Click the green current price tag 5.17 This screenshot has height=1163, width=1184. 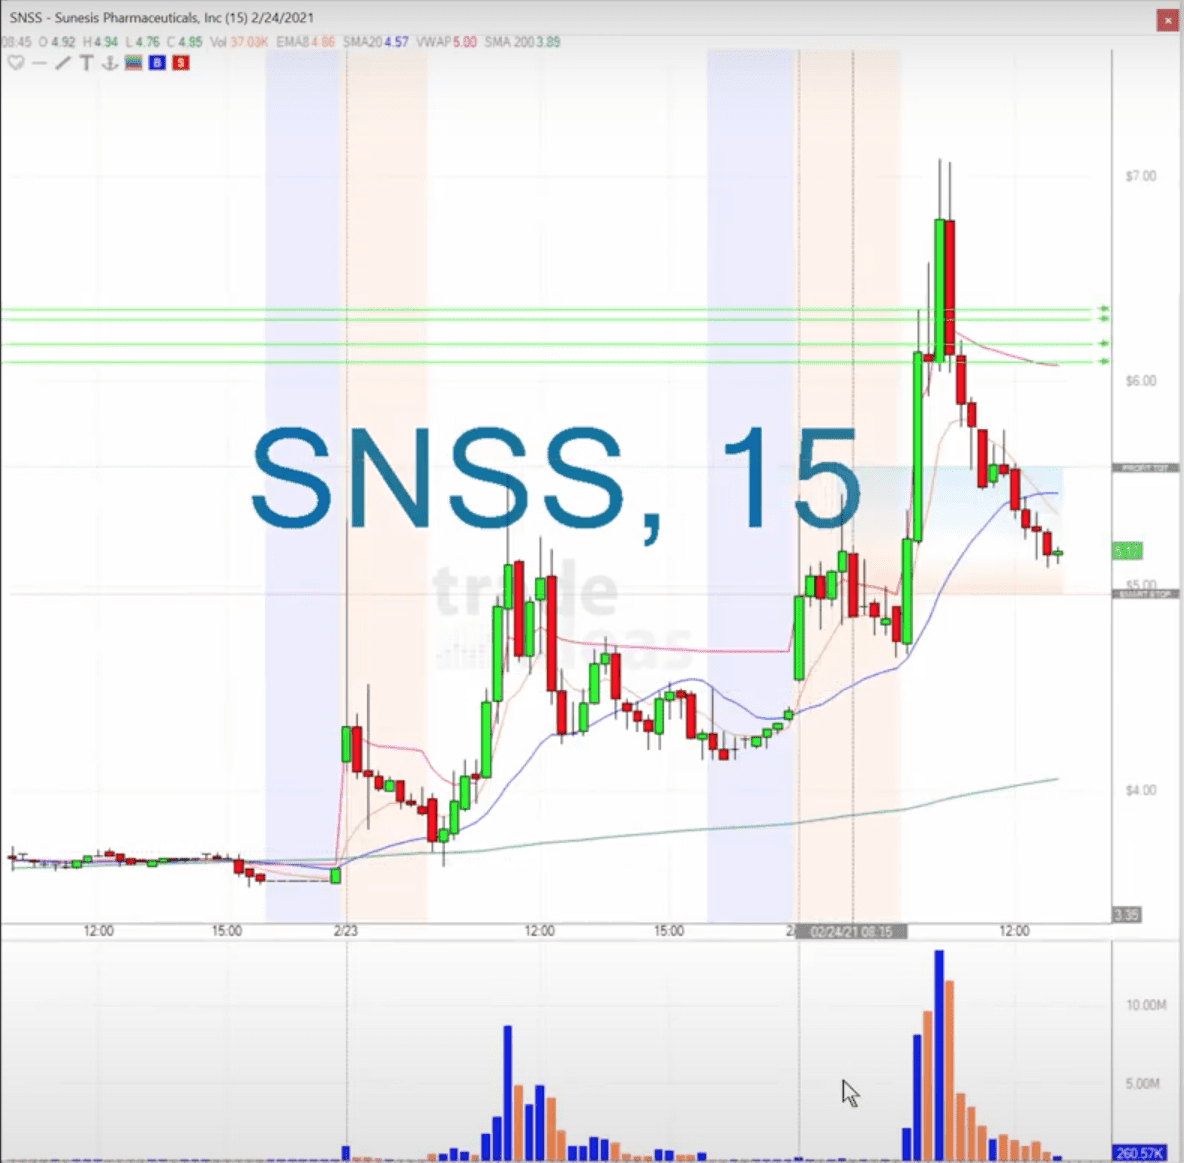coord(1127,551)
